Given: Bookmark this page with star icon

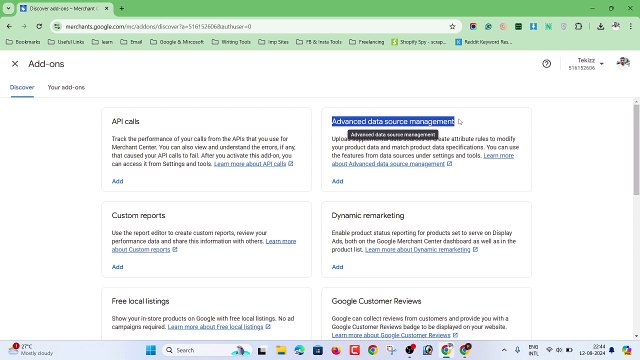Looking at the screenshot, I should 452,27.
